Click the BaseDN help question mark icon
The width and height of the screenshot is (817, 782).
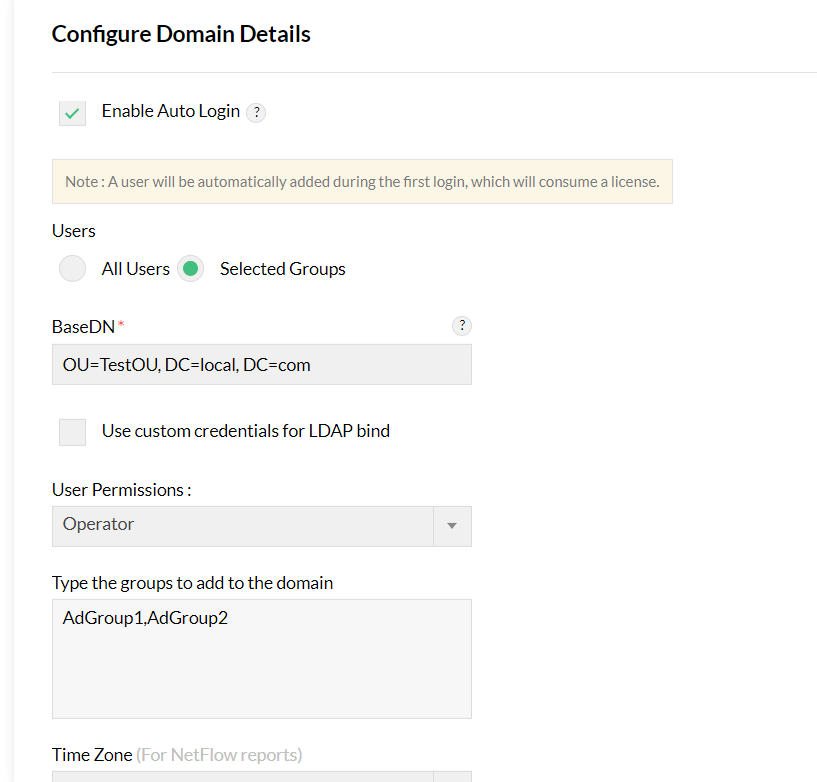click(x=461, y=325)
